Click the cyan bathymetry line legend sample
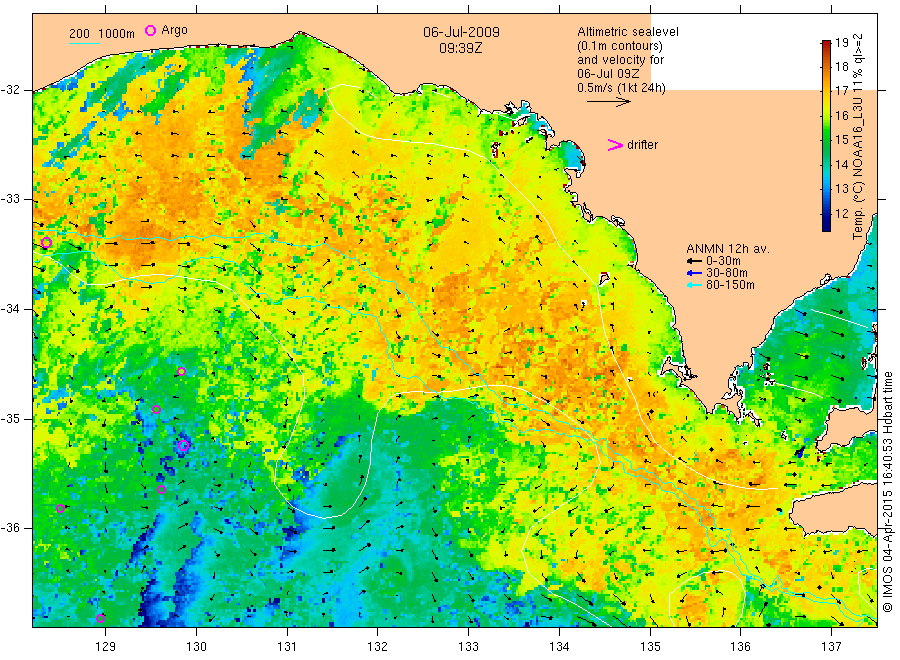 [84, 42]
